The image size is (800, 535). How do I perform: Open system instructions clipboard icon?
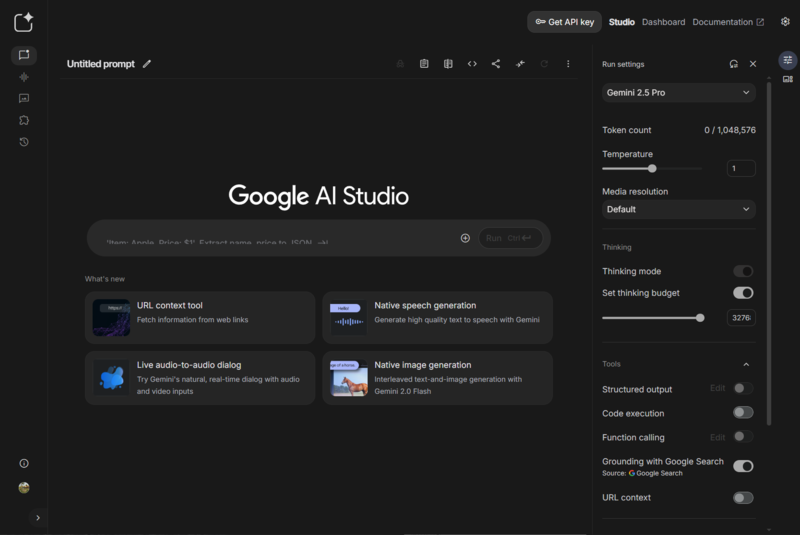click(x=424, y=64)
